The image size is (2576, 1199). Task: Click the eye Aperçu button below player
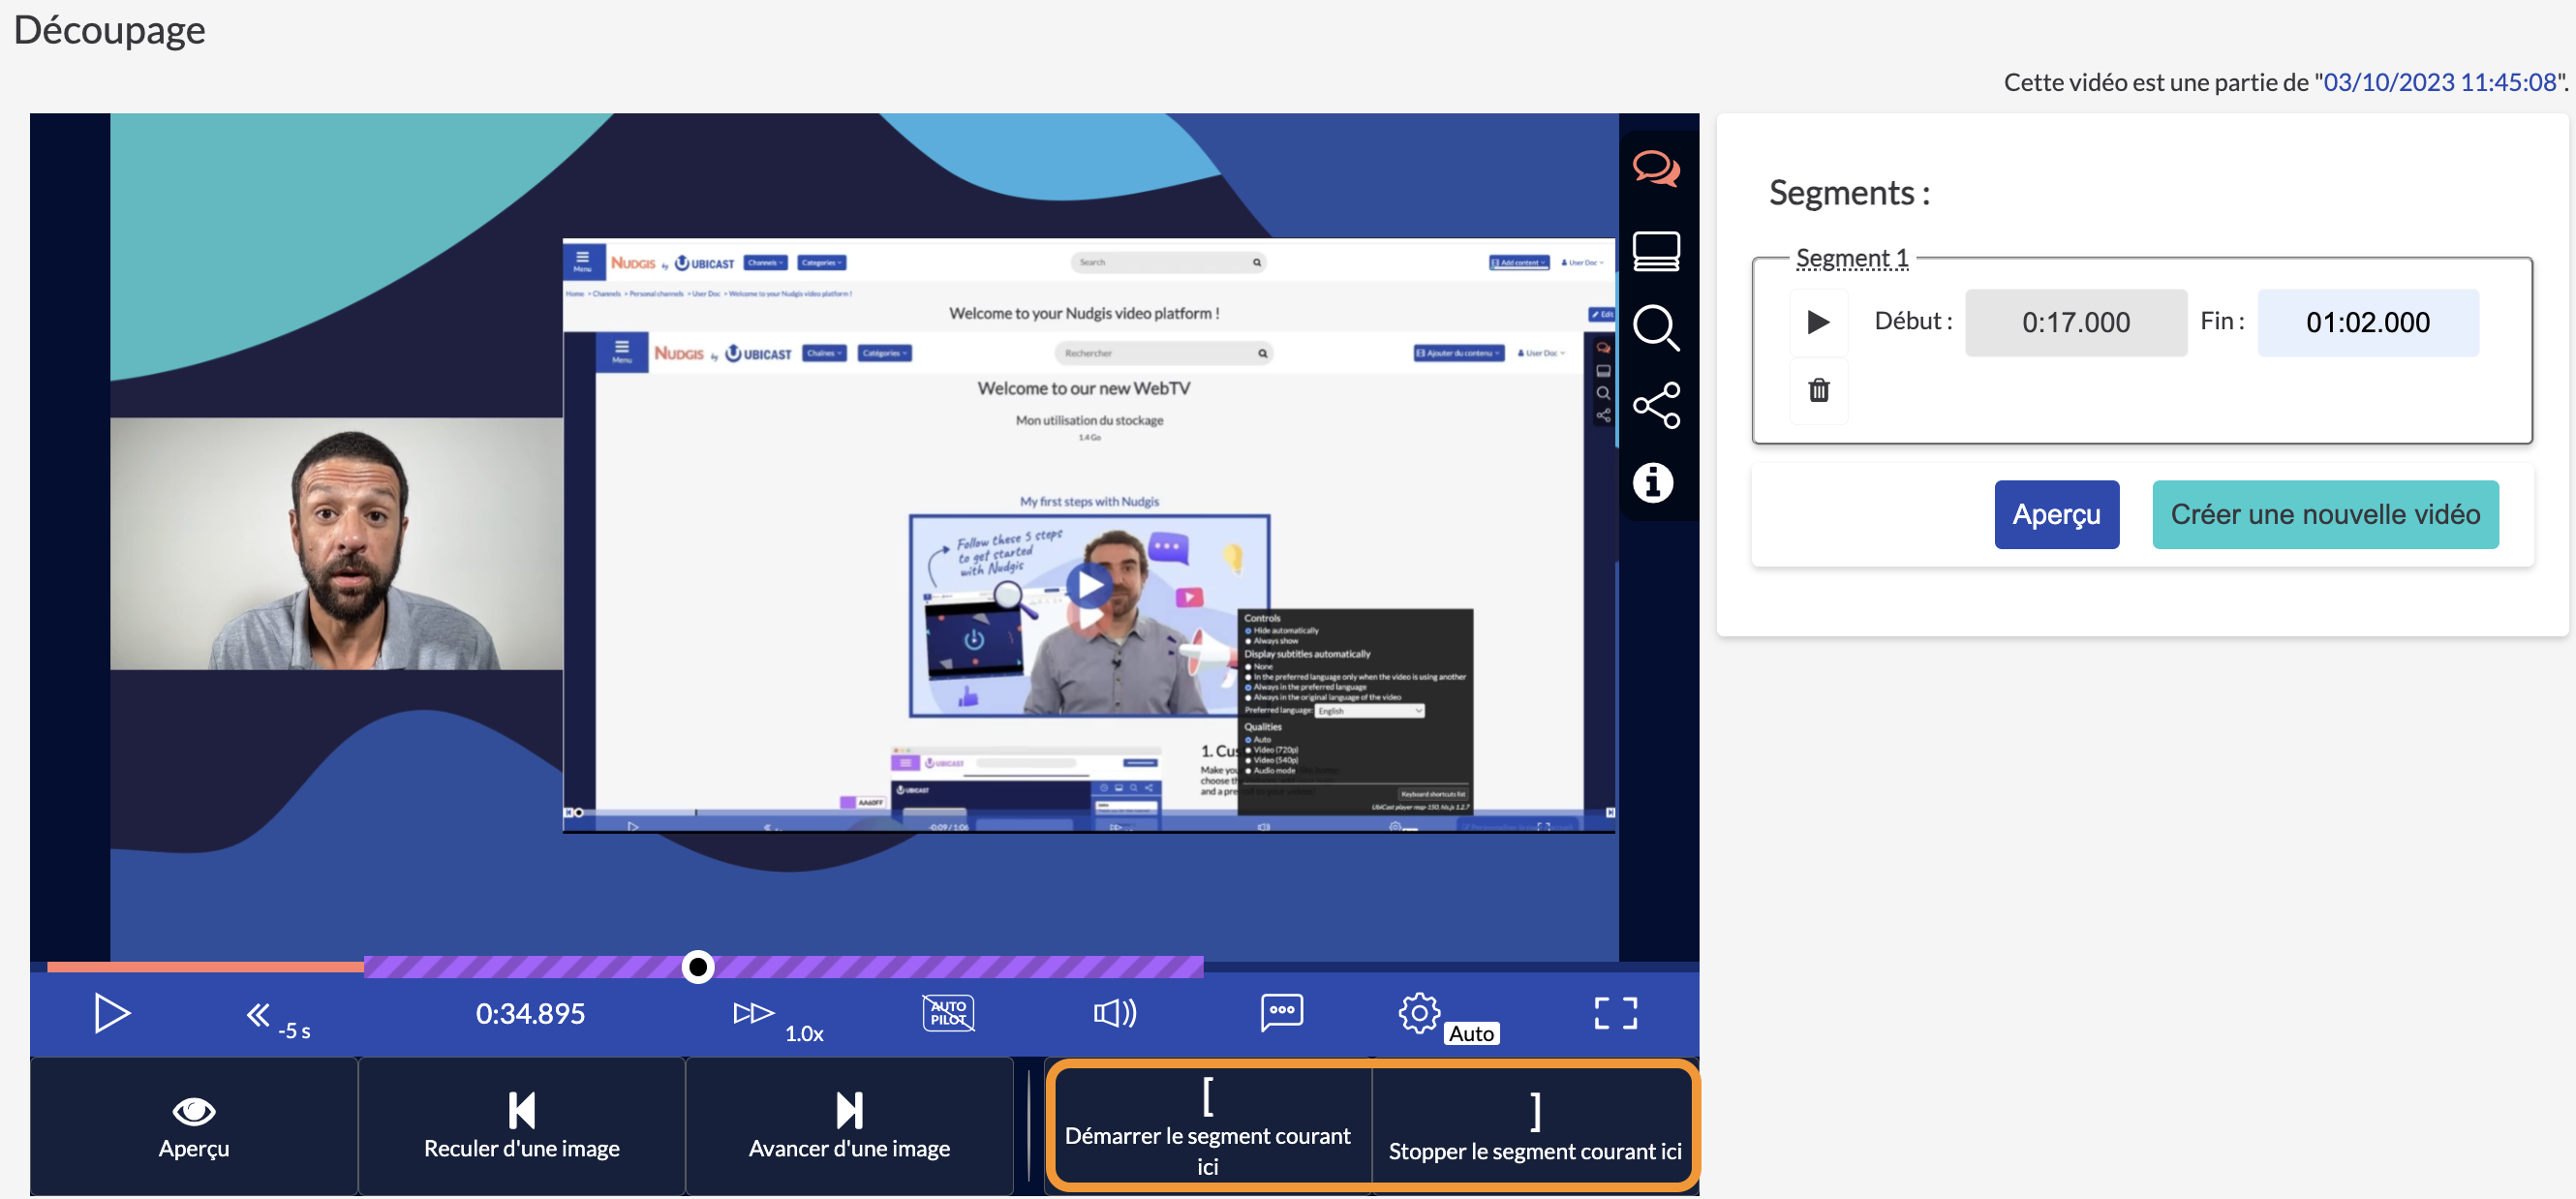coord(194,1126)
